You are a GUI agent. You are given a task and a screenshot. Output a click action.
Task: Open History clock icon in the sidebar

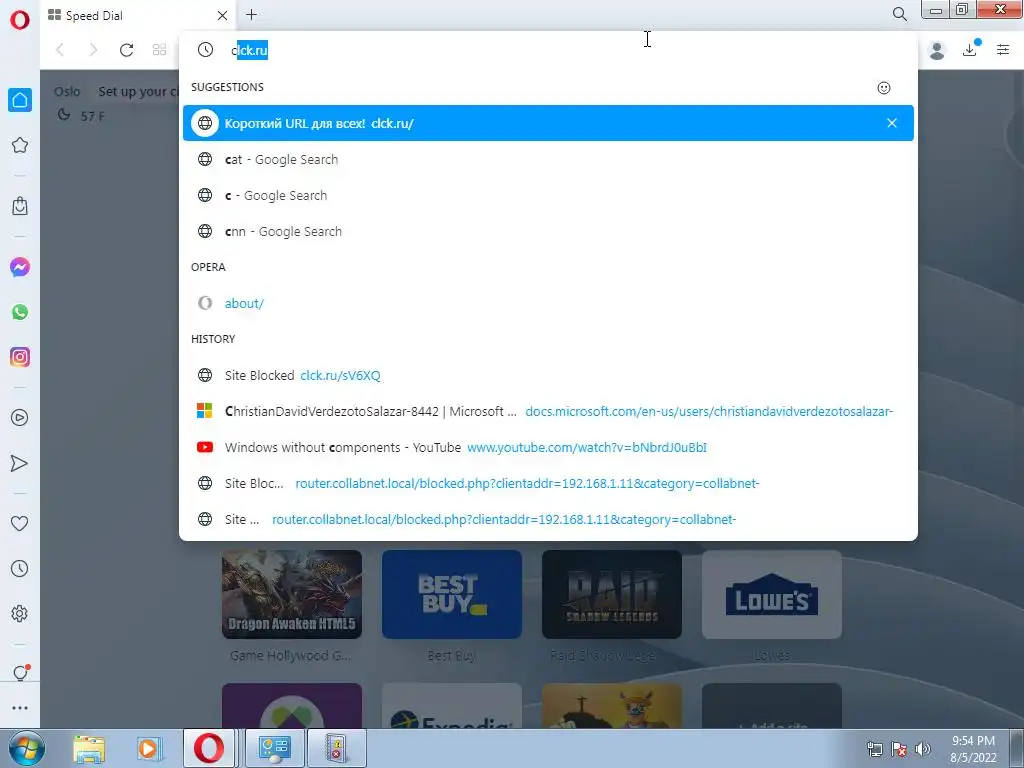20,568
